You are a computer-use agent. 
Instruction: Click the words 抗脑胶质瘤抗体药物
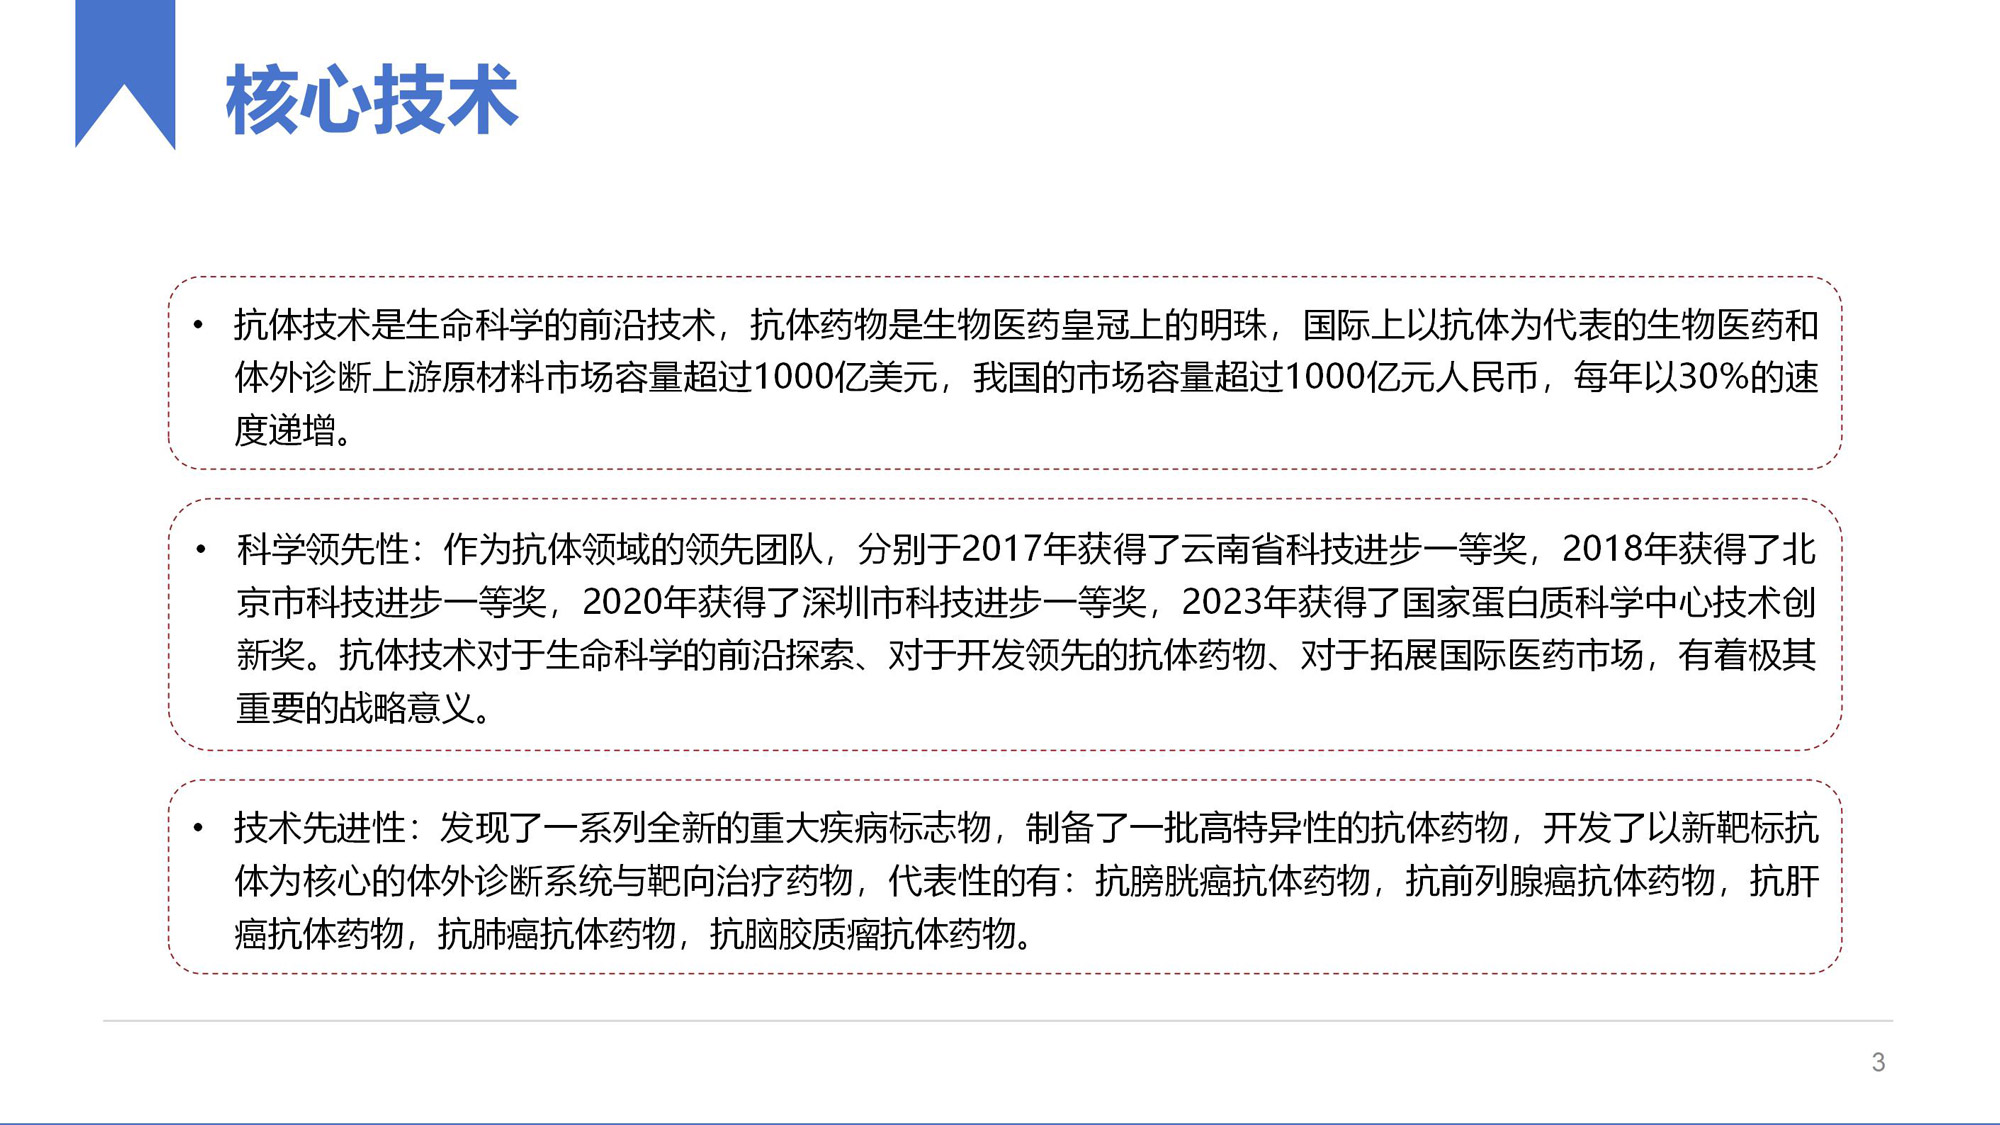[x=863, y=934]
